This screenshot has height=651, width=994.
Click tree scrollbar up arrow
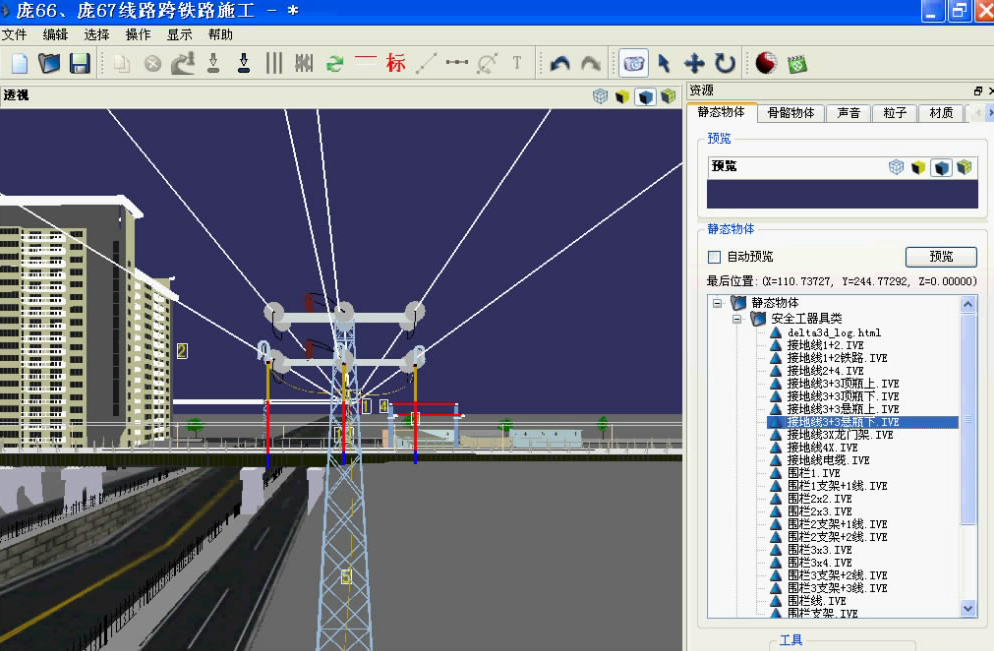point(968,305)
